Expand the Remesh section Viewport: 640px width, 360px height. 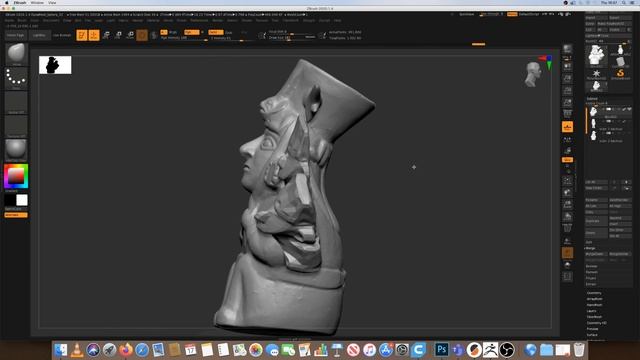[591, 272]
